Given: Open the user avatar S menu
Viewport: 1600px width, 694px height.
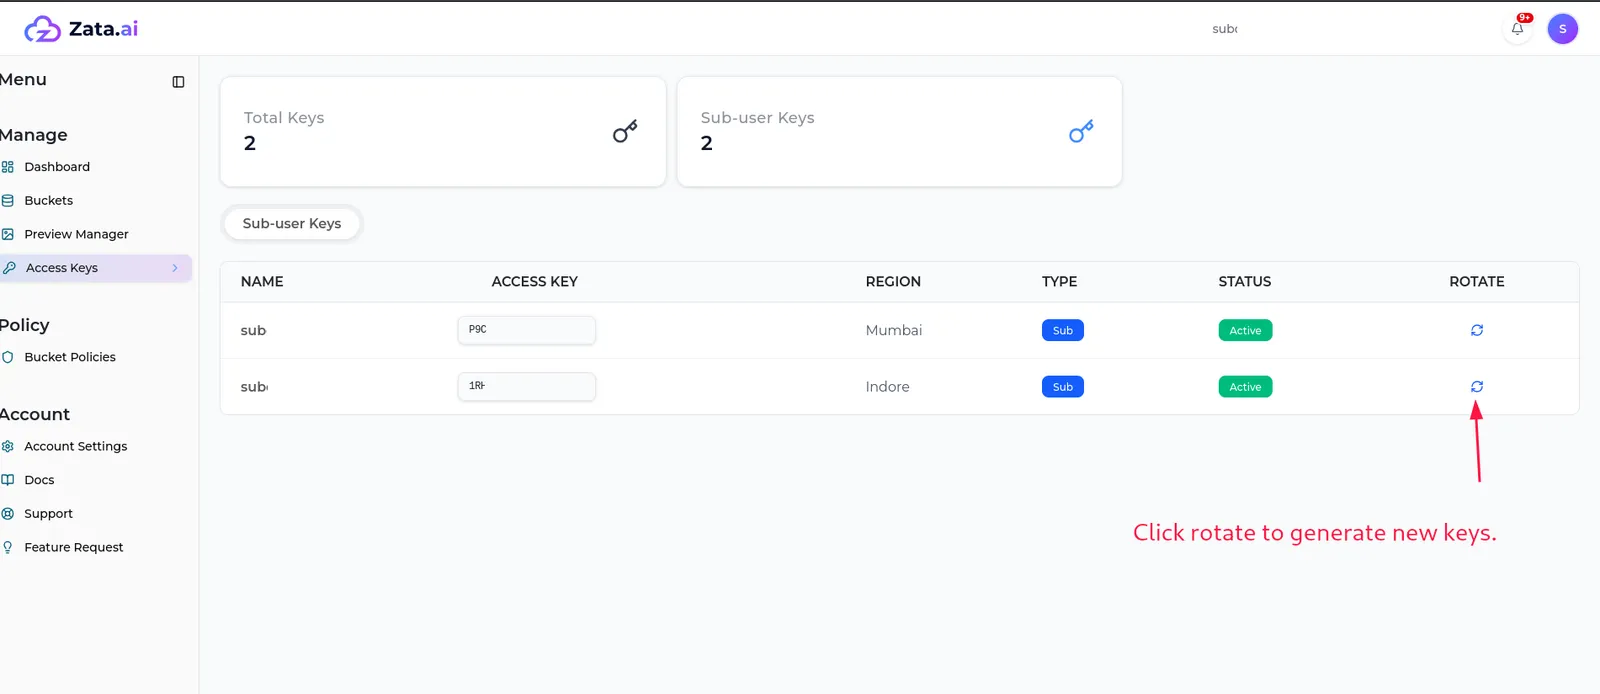Looking at the screenshot, I should pos(1562,29).
